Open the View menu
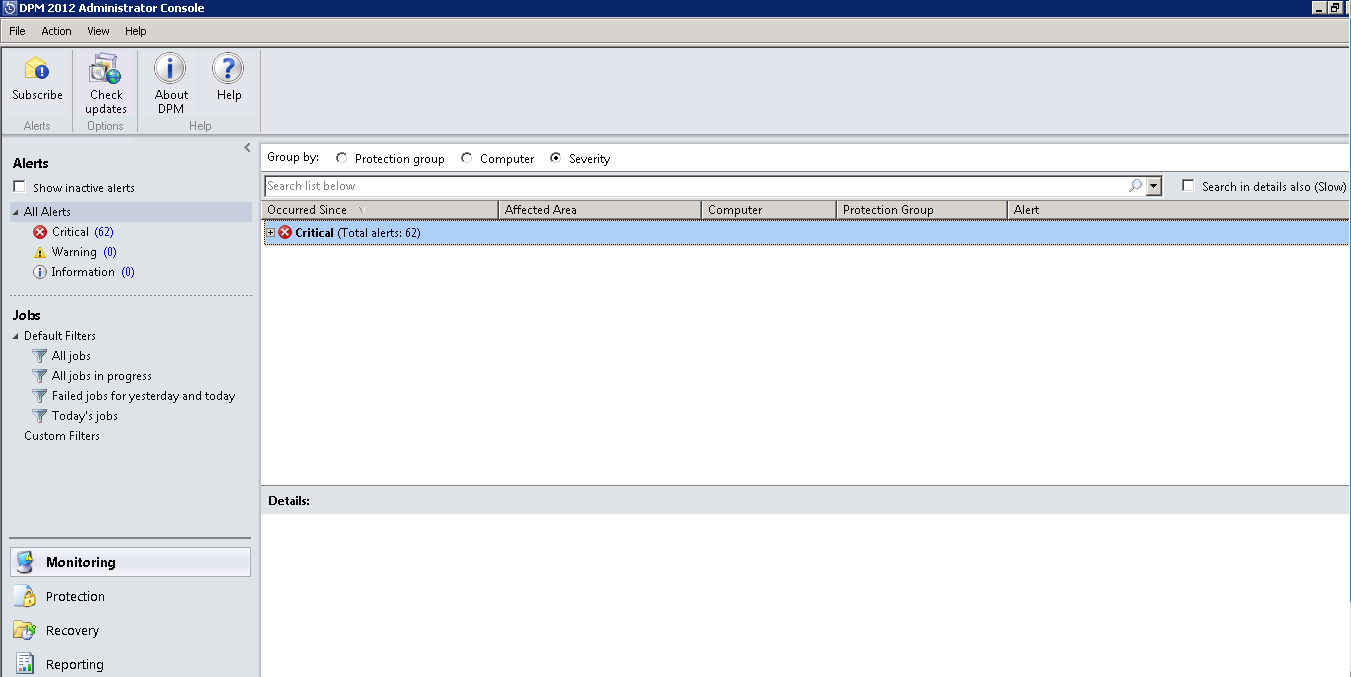The width and height of the screenshot is (1351, 677). click(x=98, y=31)
